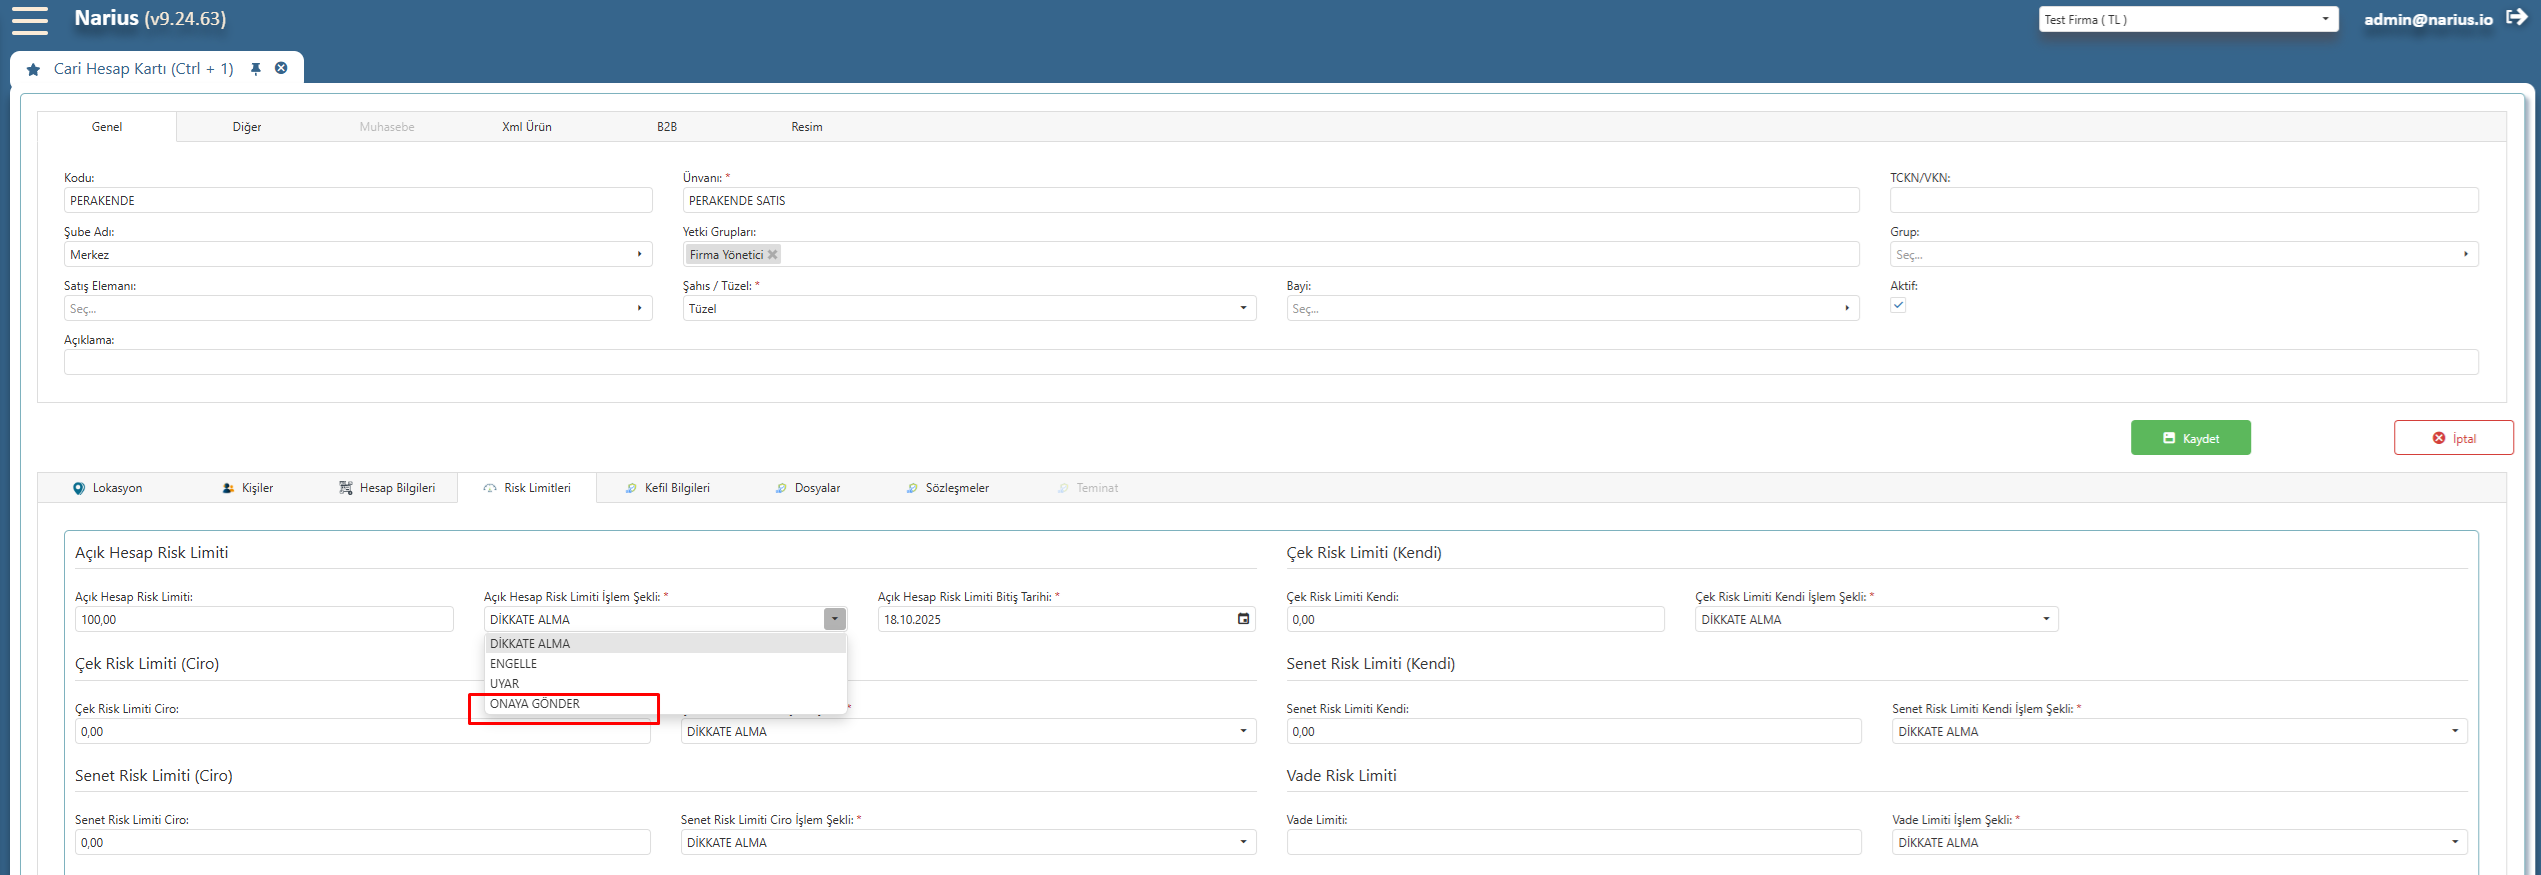This screenshot has width=2541, height=875.
Task: Open the Resim tab
Action: coord(807,127)
